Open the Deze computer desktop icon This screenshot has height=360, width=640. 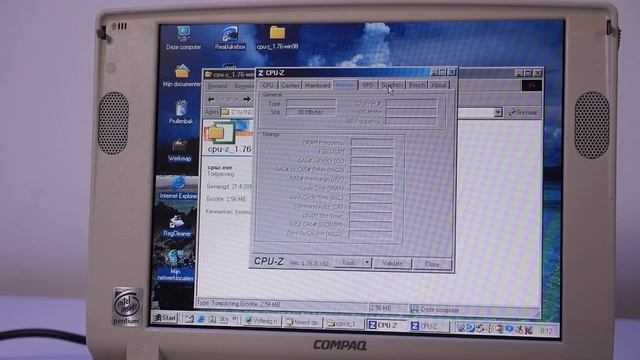point(184,38)
